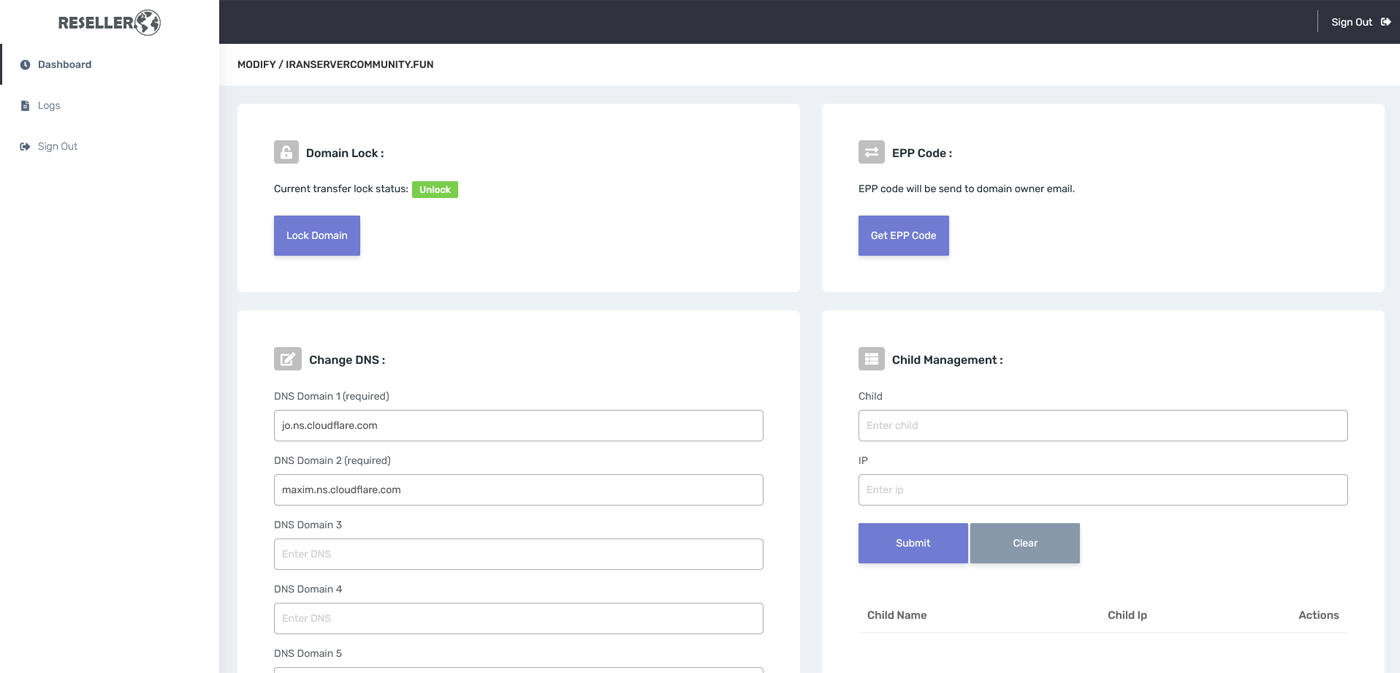Screen dimensions: 1400x673
Task: Select the Child name input box
Action: click(1102, 426)
